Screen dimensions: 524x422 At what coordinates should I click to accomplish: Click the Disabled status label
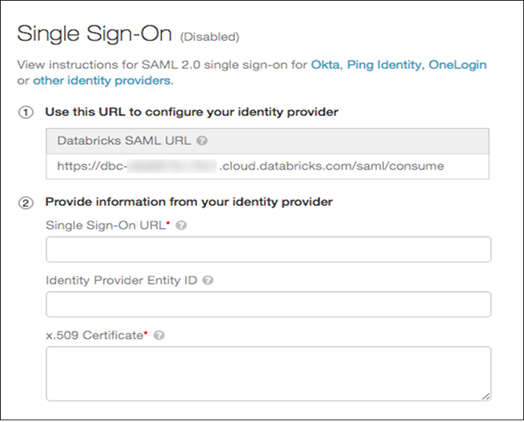coord(210,37)
